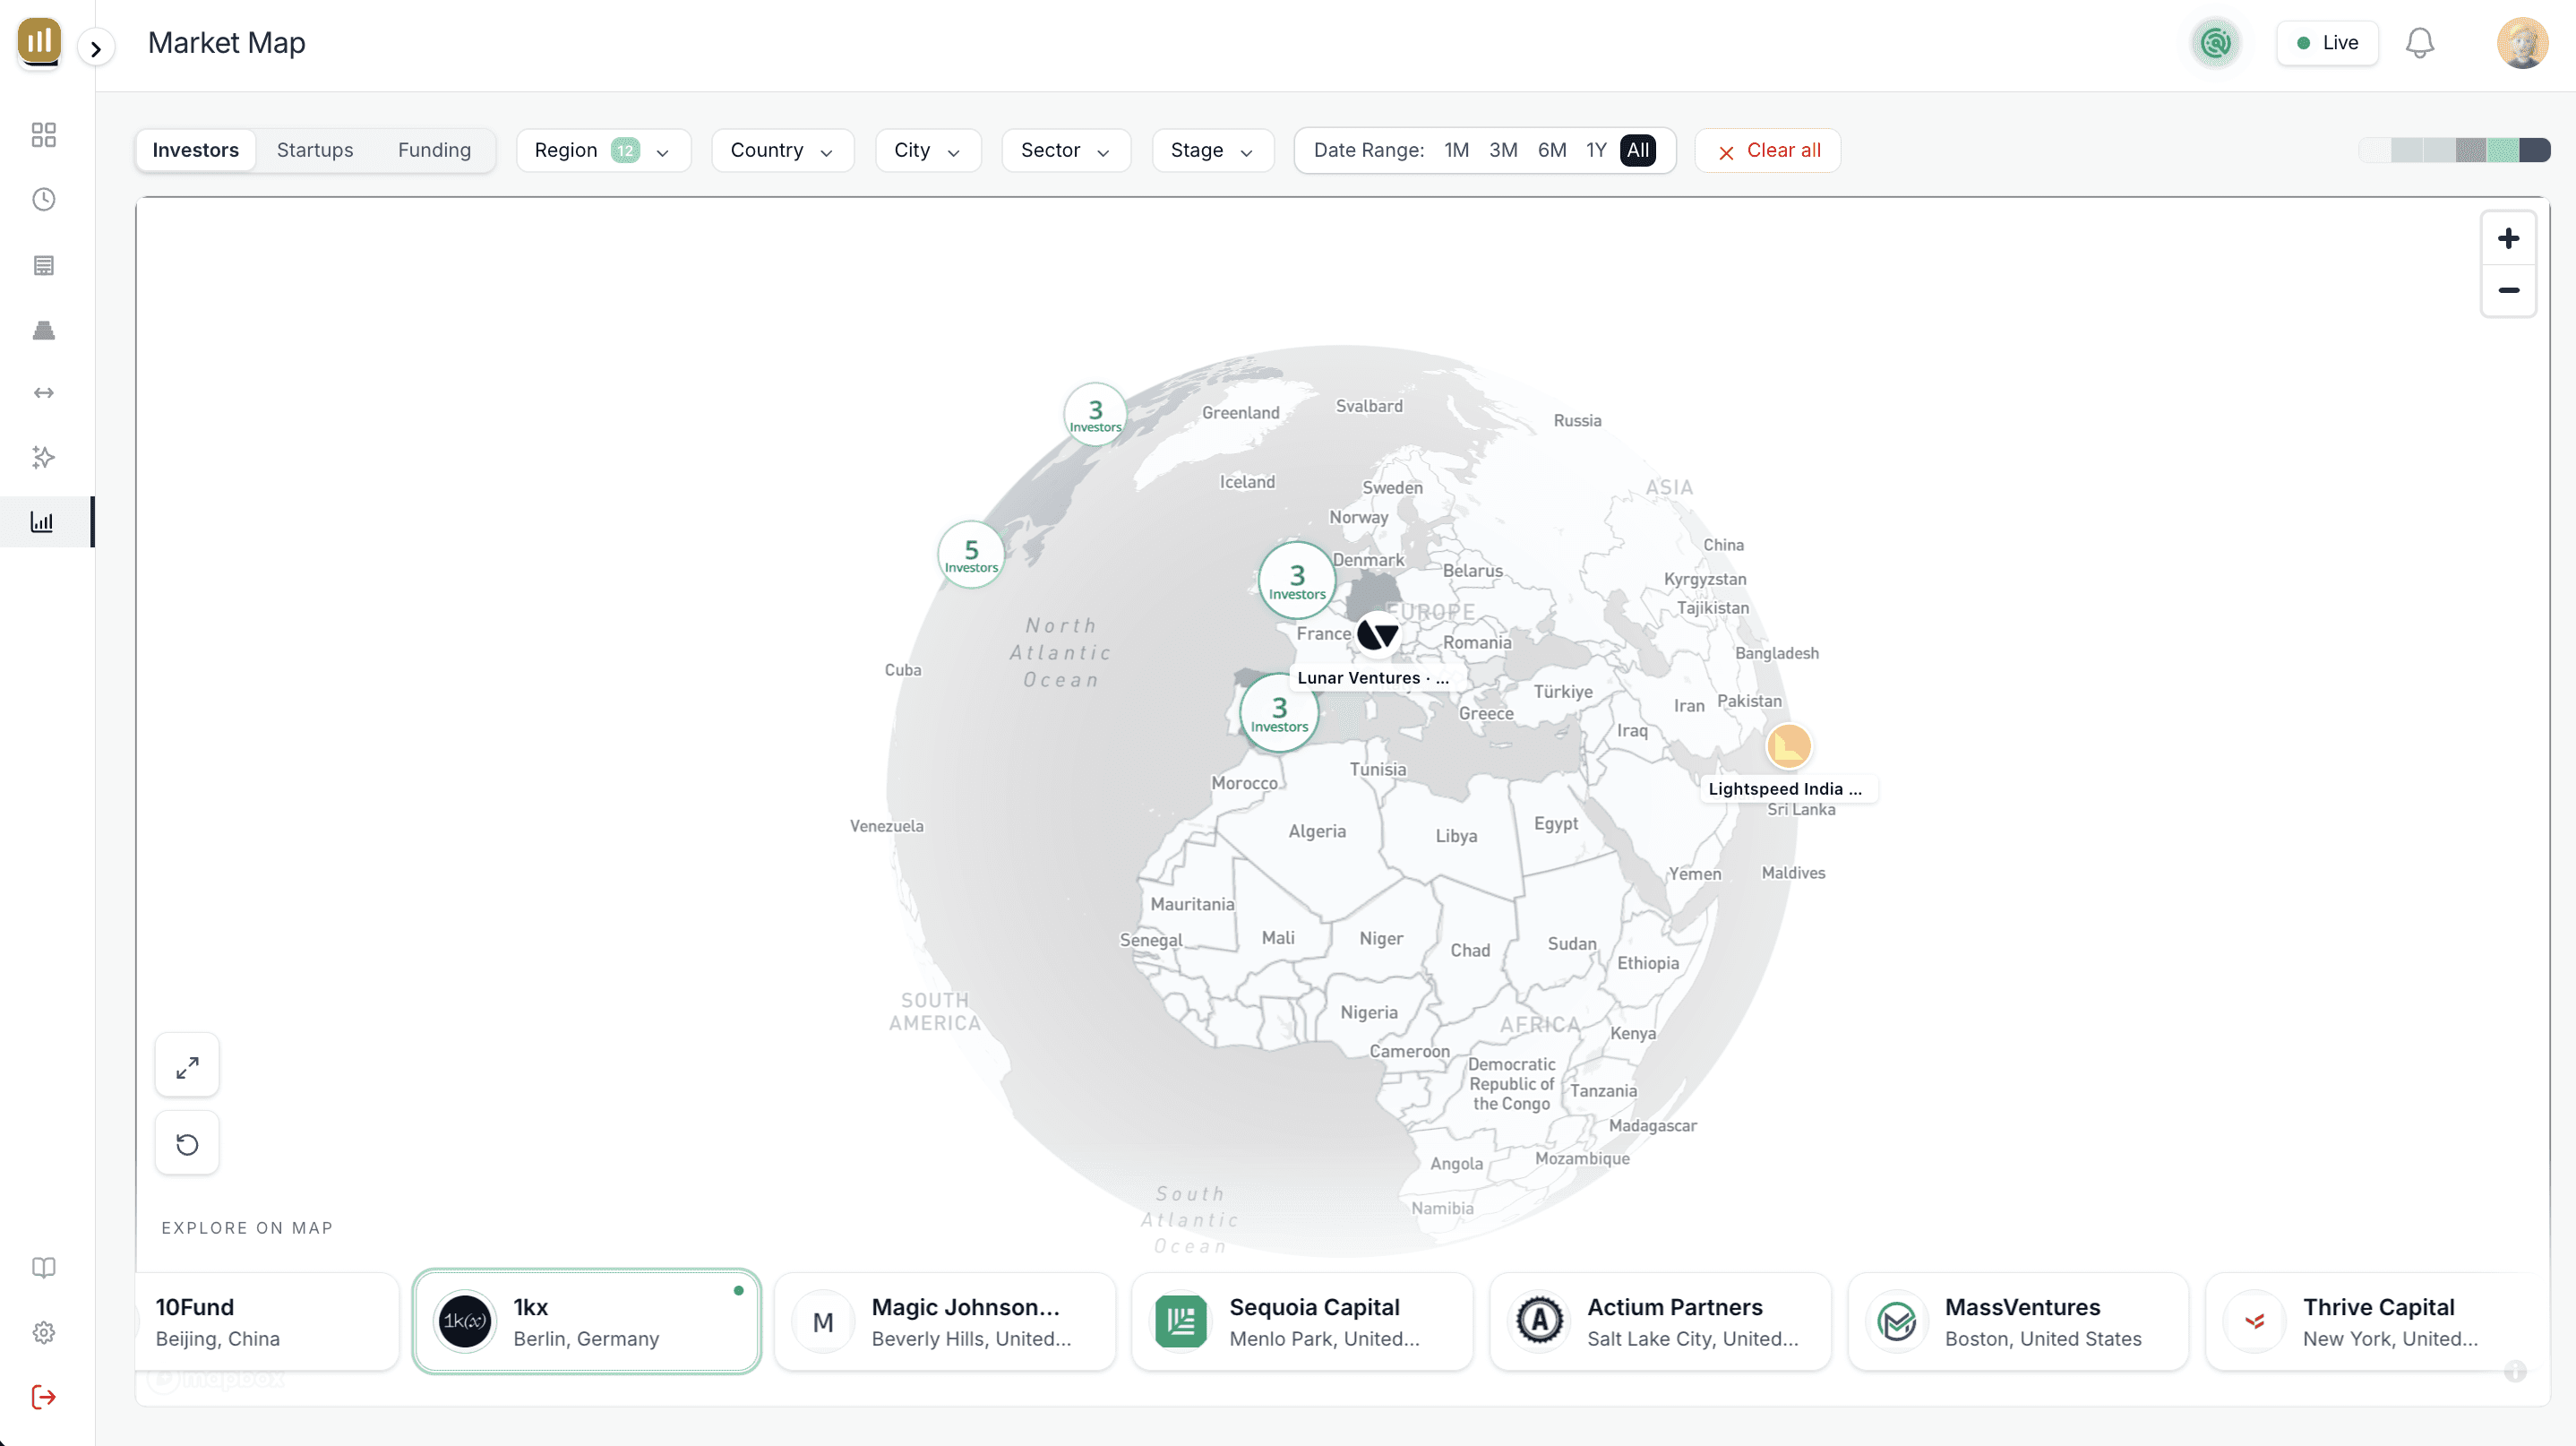Open the settings gear in sidebar

pyautogui.click(x=43, y=1332)
